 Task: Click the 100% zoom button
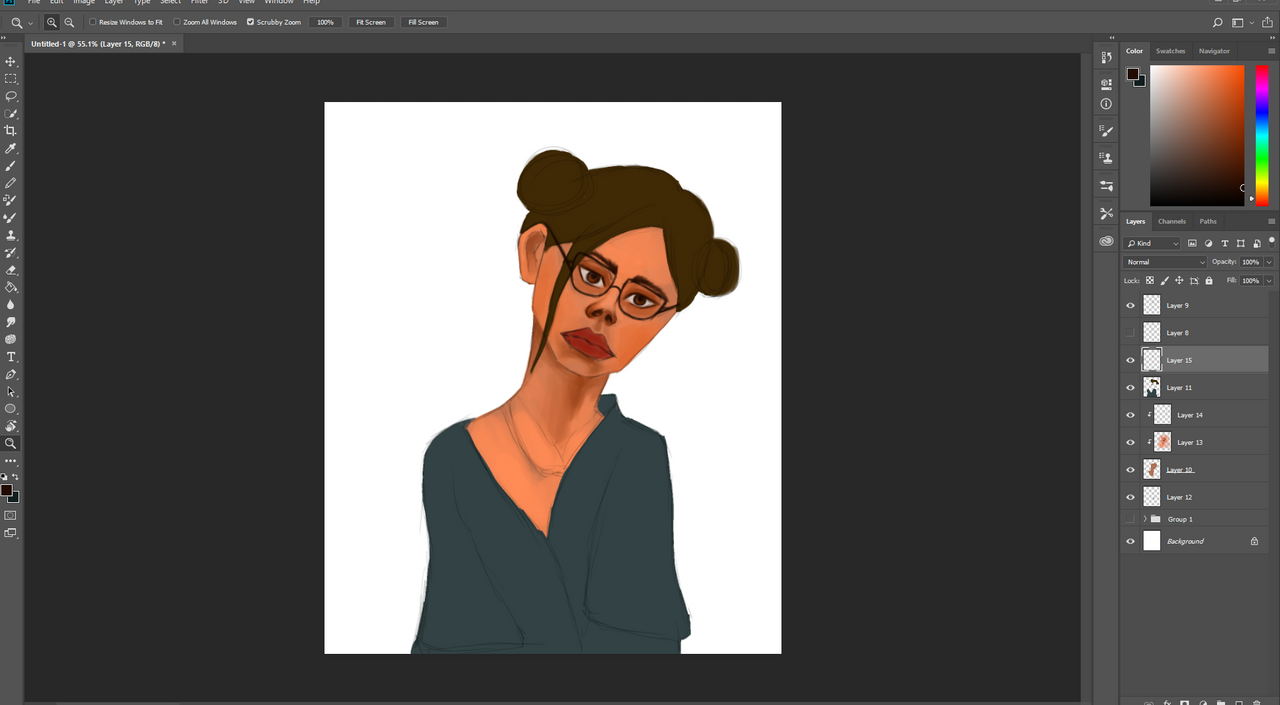tap(325, 22)
